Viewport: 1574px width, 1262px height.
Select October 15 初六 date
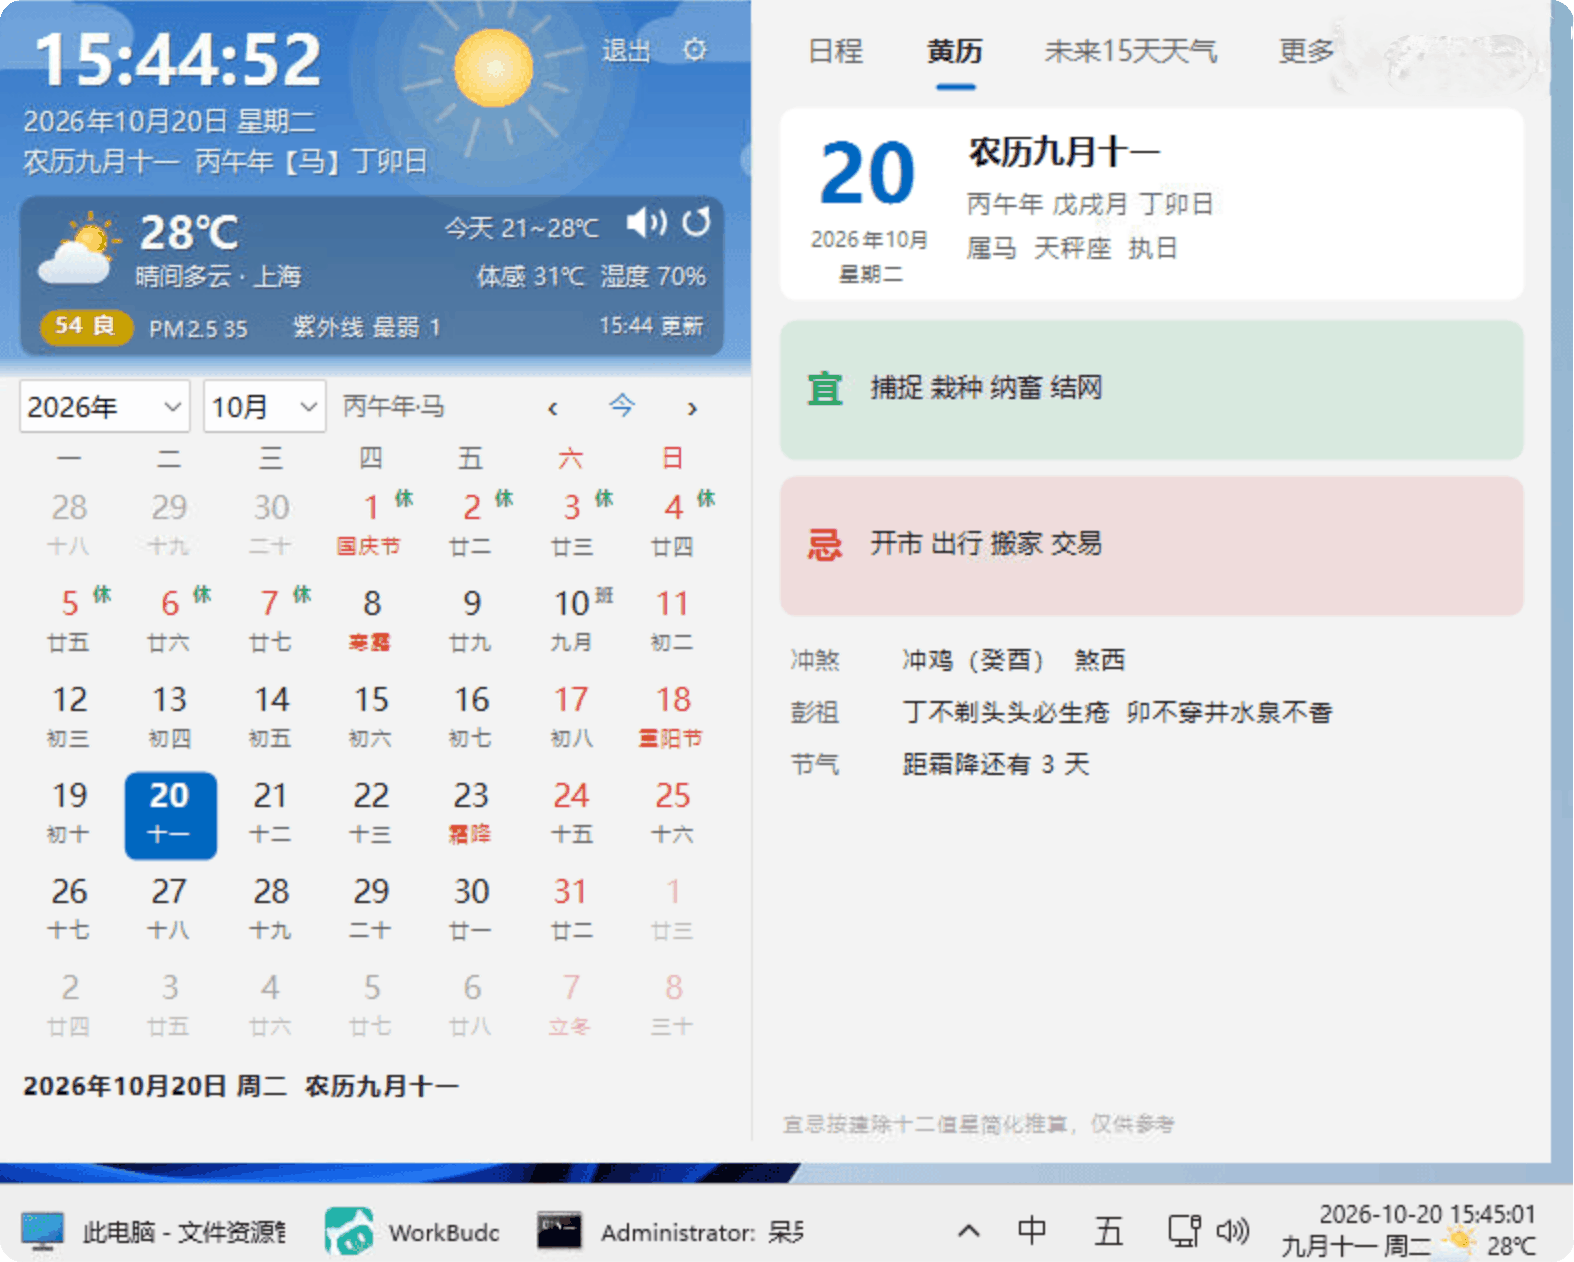[371, 715]
